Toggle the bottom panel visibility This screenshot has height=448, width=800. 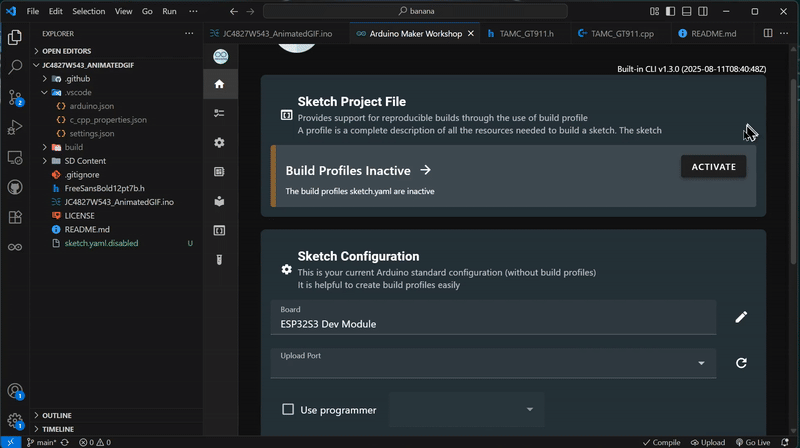click(x=687, y=11)
